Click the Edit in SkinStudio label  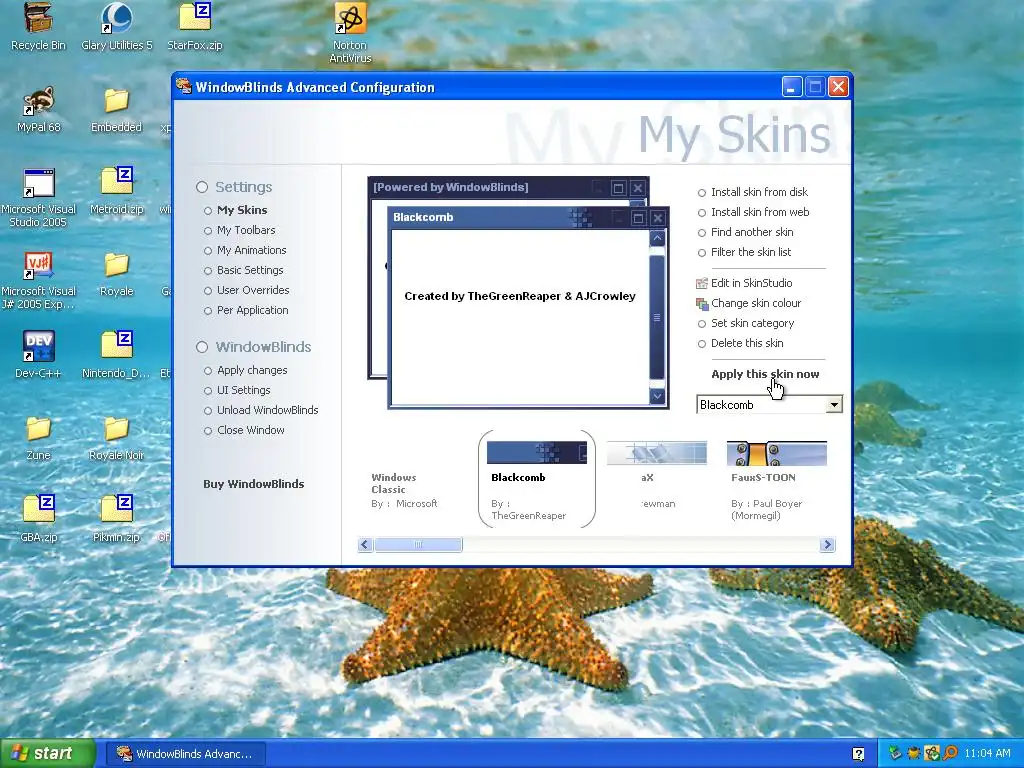(x=752, y=283)
